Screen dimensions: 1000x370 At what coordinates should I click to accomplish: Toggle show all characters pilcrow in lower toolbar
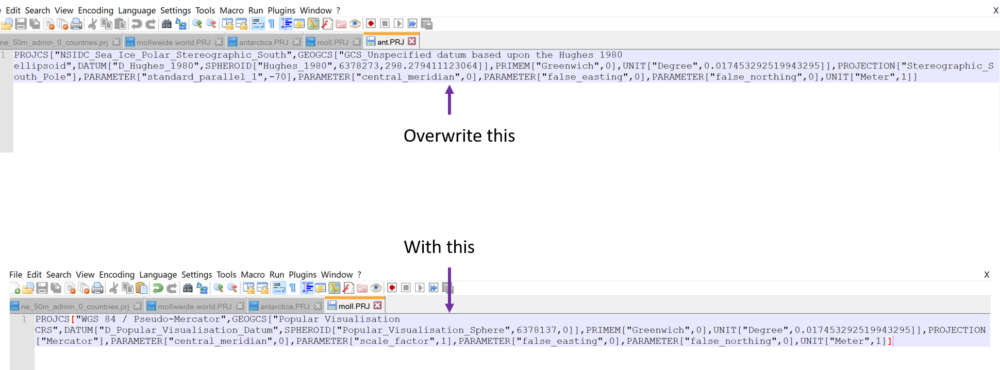click(293, 288)
